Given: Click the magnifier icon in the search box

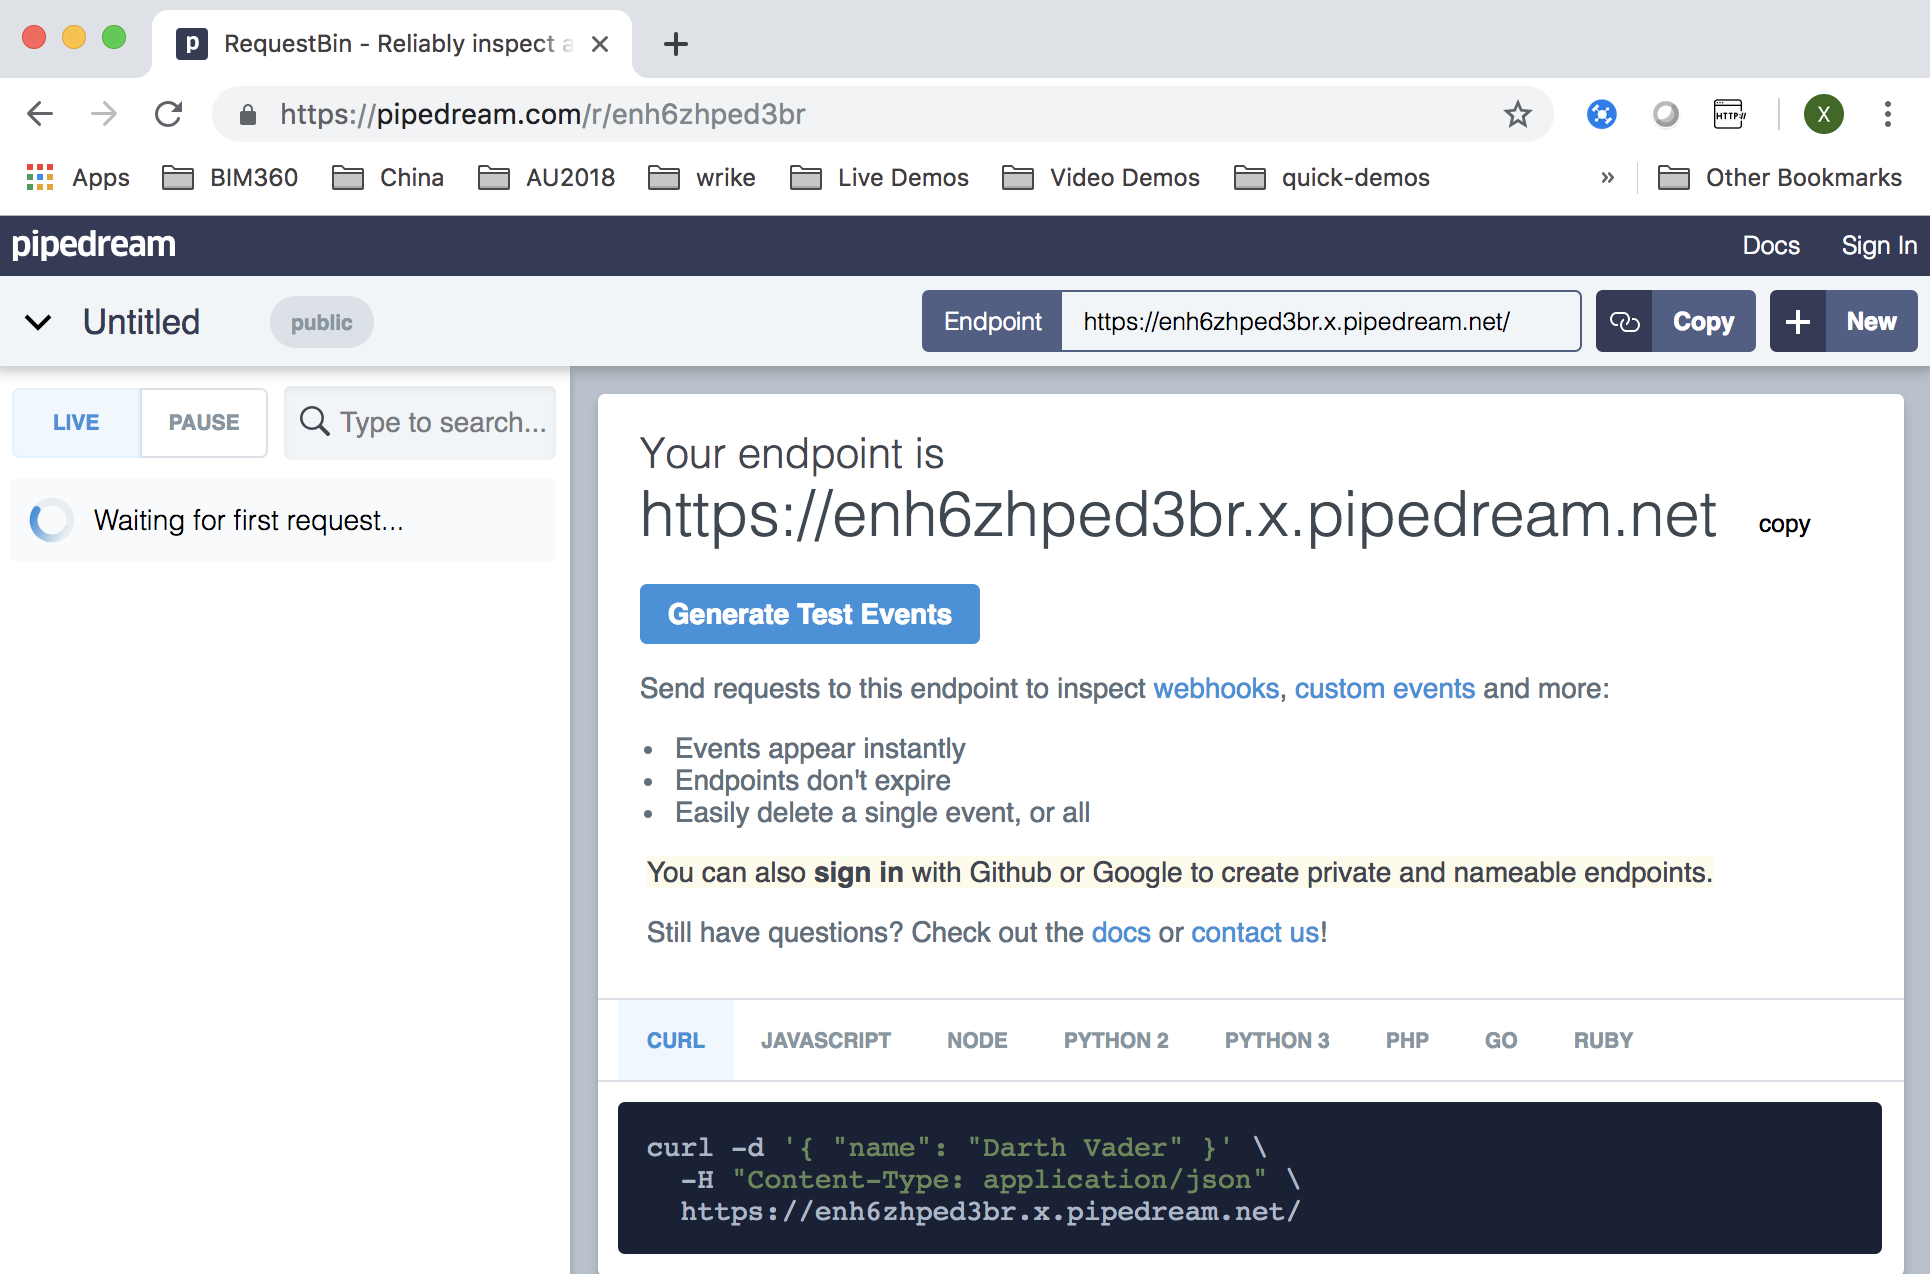Looking at the screenshot, I should (314, 421).
